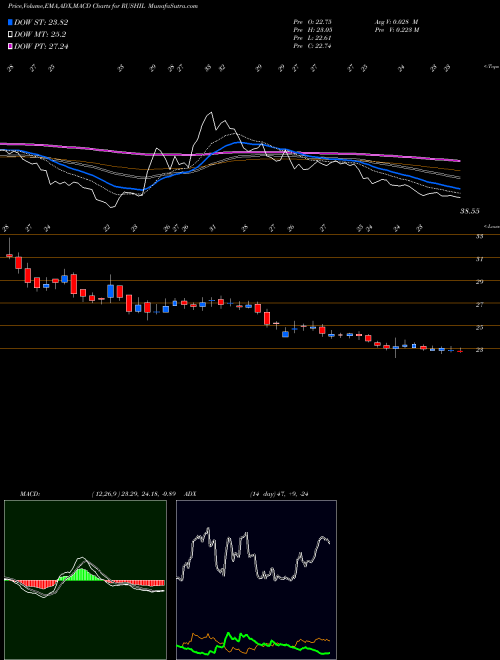Click the 31 price axis label
The image size is (500, 660).
coord(479,259)
